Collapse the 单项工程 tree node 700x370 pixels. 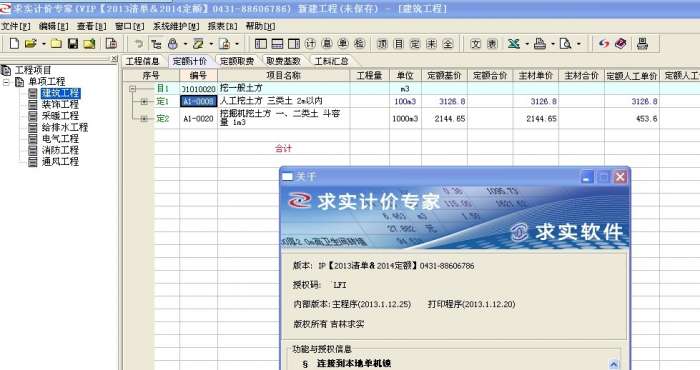coord(6,82)
